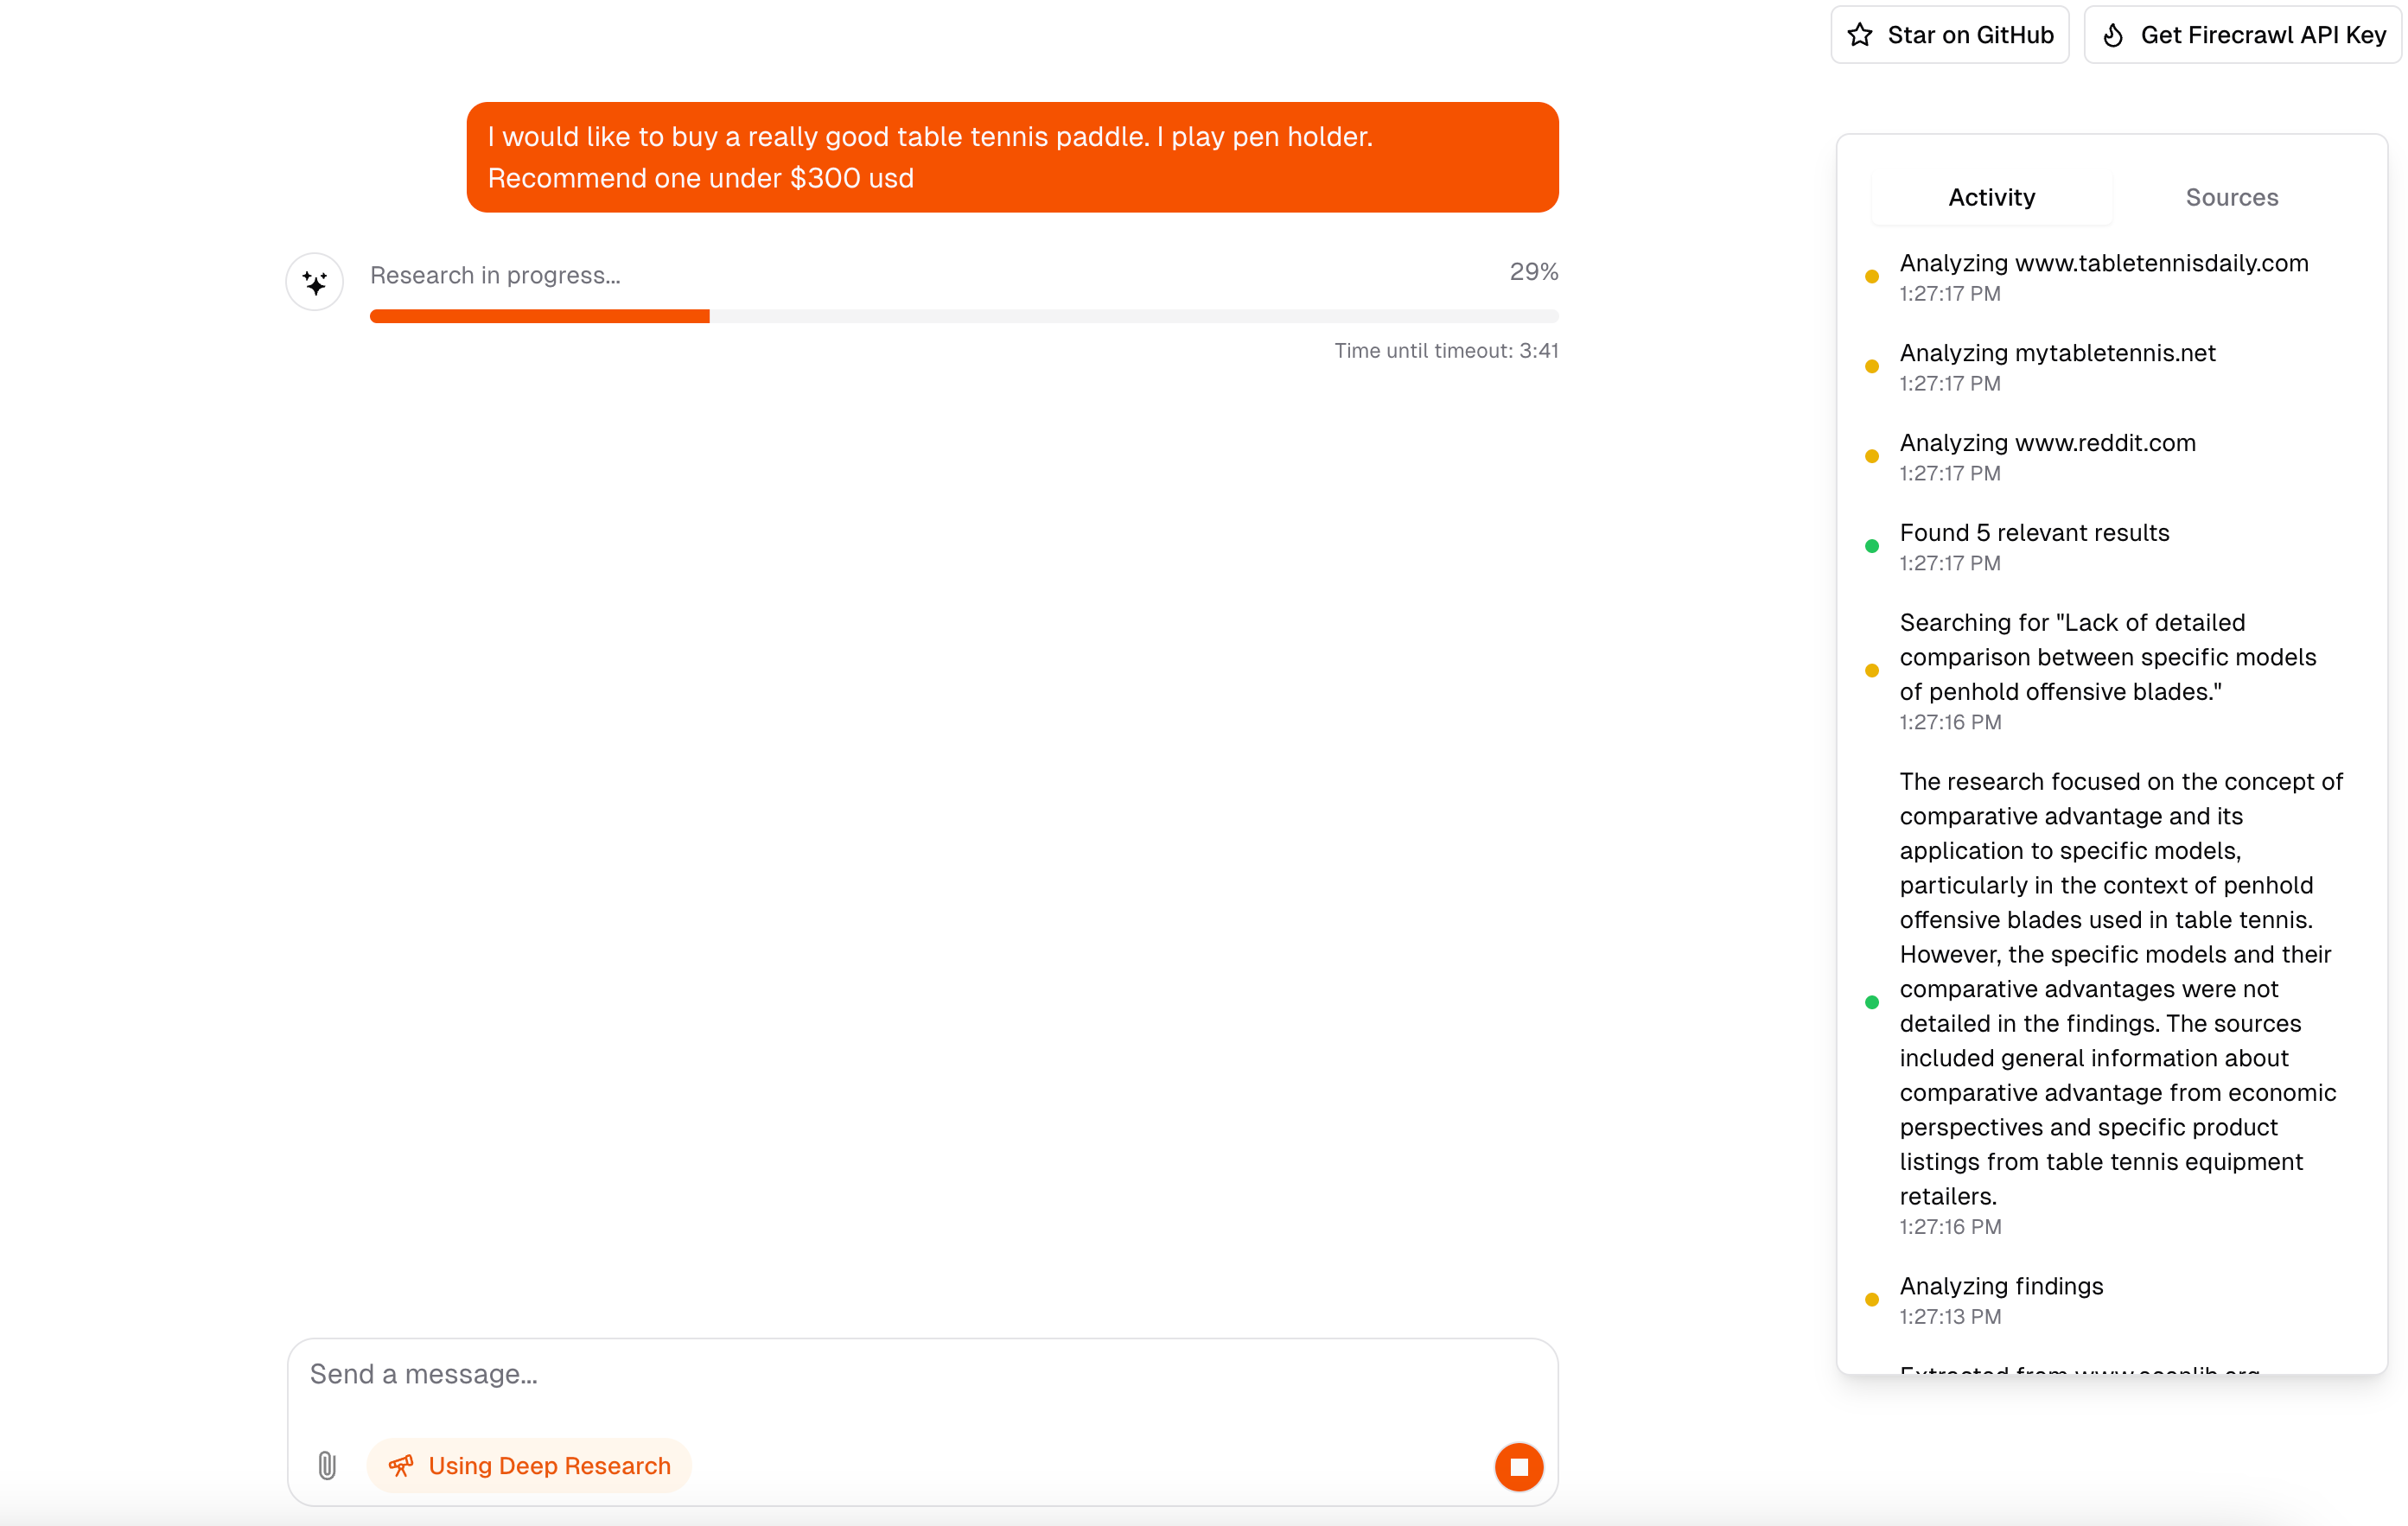Click the research progress bar
Screen dimensions: 2408x1526
(963, 316)
